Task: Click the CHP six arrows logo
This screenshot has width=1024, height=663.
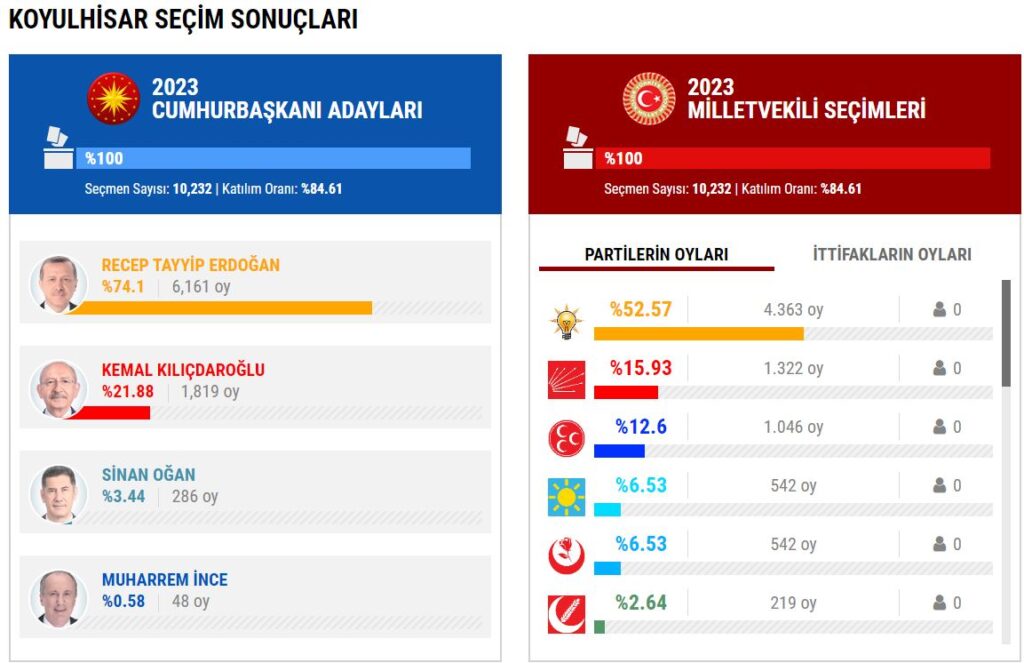Action: 566,380
